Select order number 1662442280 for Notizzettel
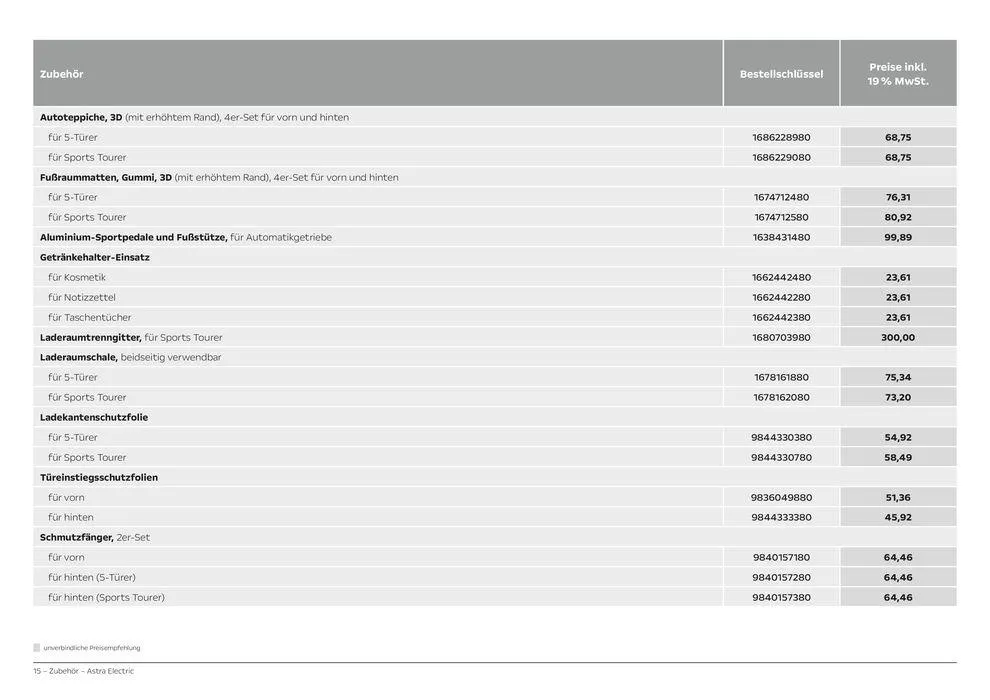The image size is (990, 700). coord(781,297)
